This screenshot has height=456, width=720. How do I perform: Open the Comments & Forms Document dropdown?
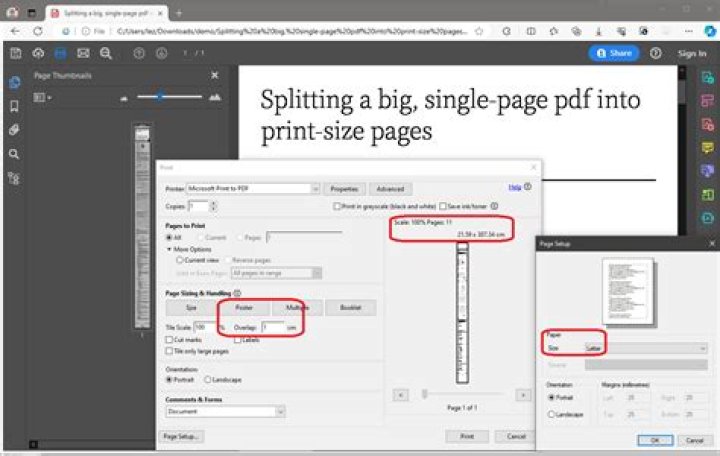(x=225, y=411)
